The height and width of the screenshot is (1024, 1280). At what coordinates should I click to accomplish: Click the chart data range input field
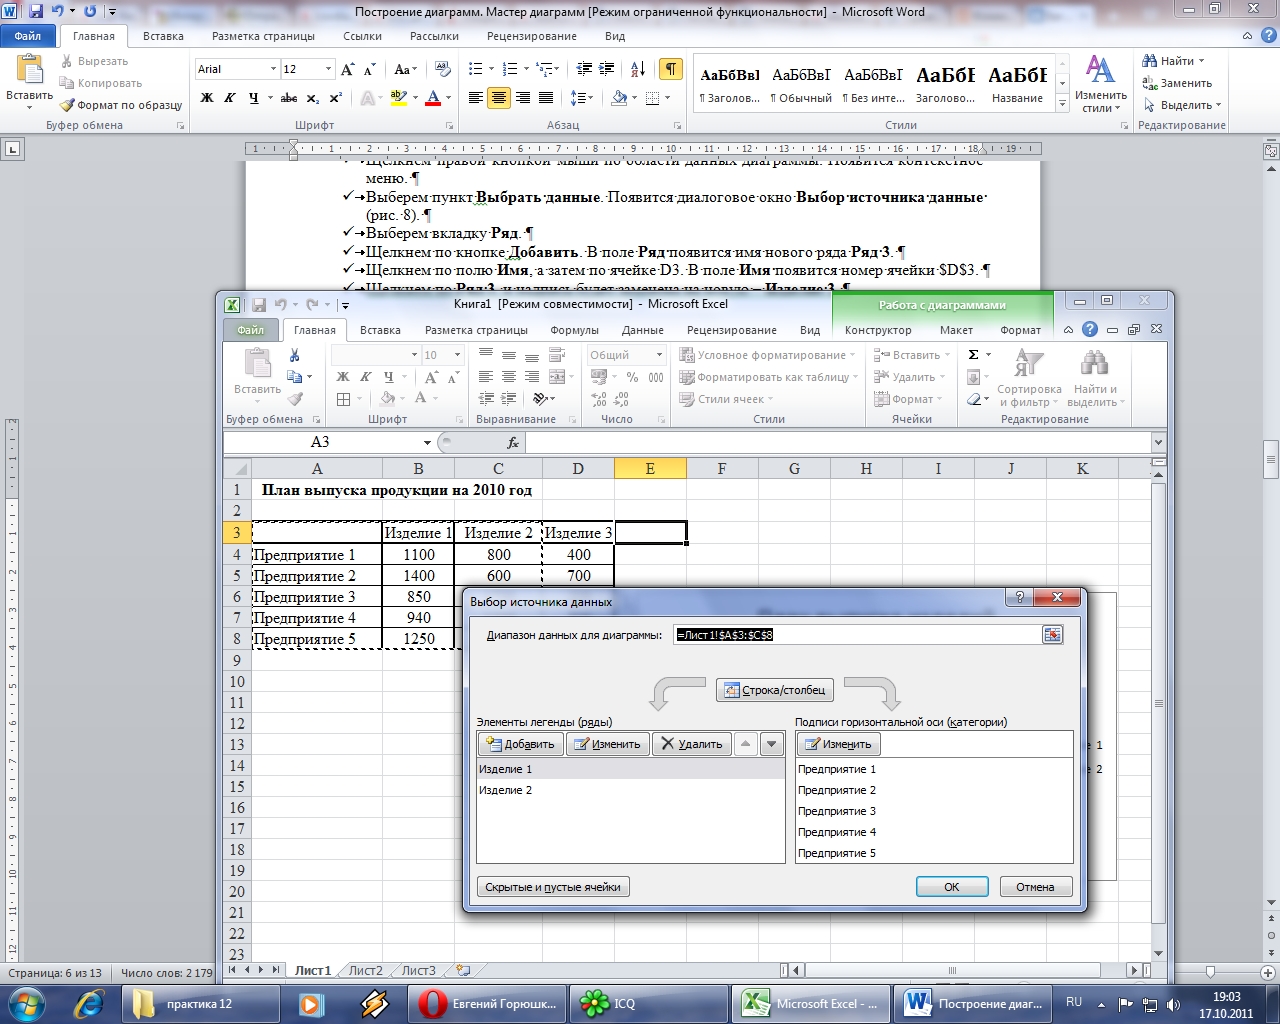click(x=857, y=635)
